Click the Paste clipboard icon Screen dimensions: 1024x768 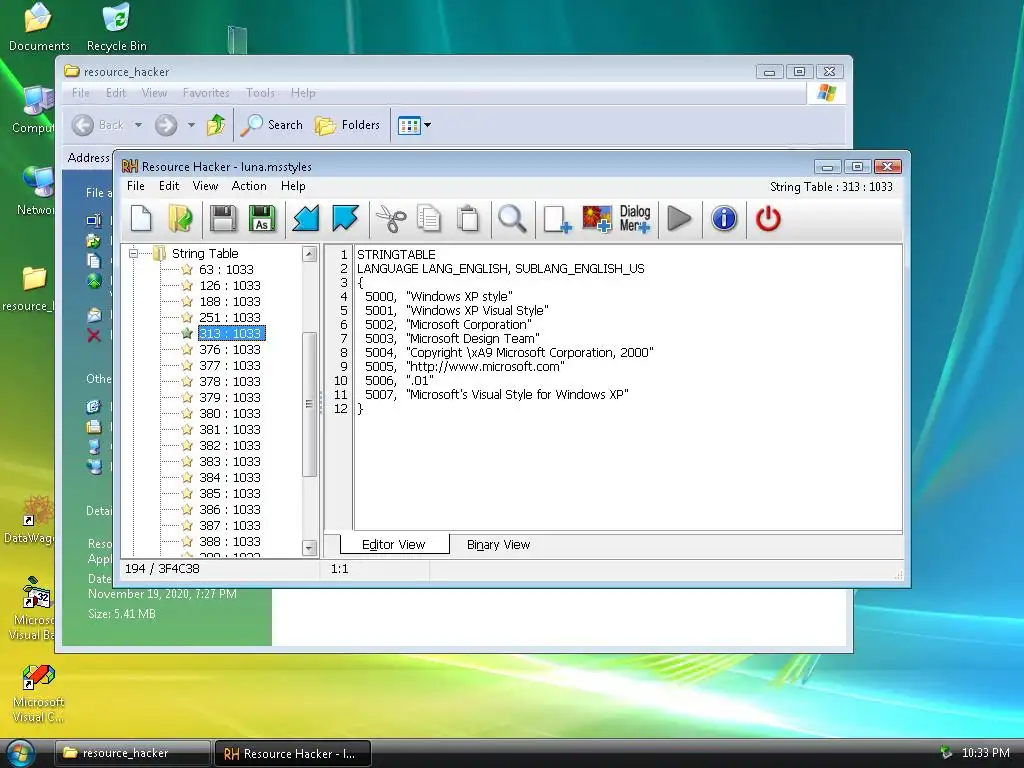(468, 219)
